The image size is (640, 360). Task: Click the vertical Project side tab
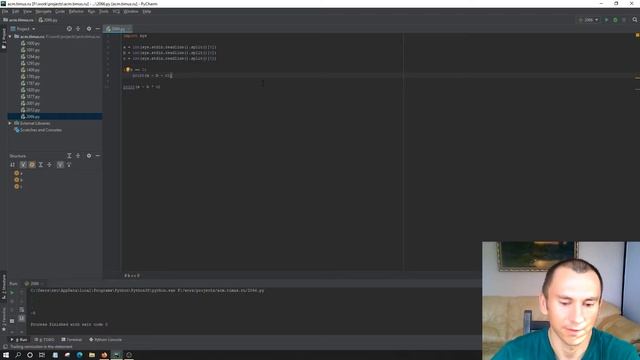[4, 39]
